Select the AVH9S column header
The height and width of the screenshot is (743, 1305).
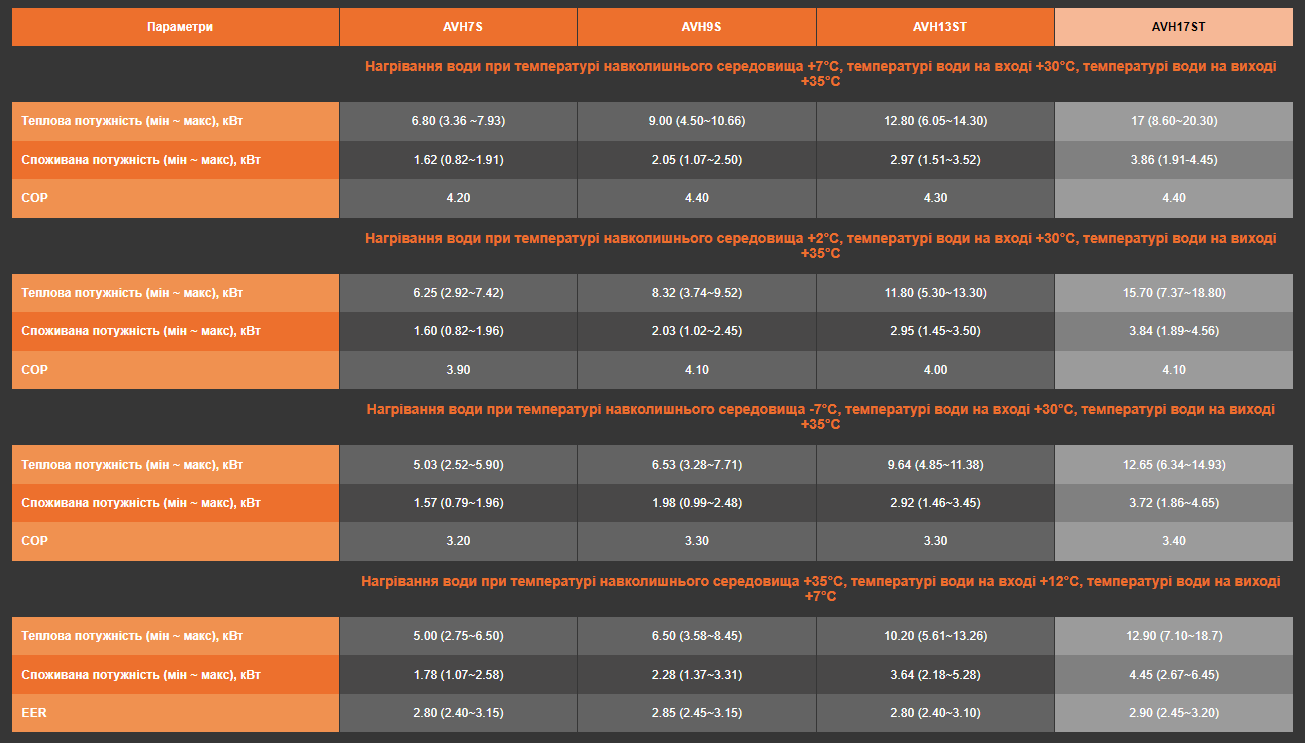coord(697,27)
